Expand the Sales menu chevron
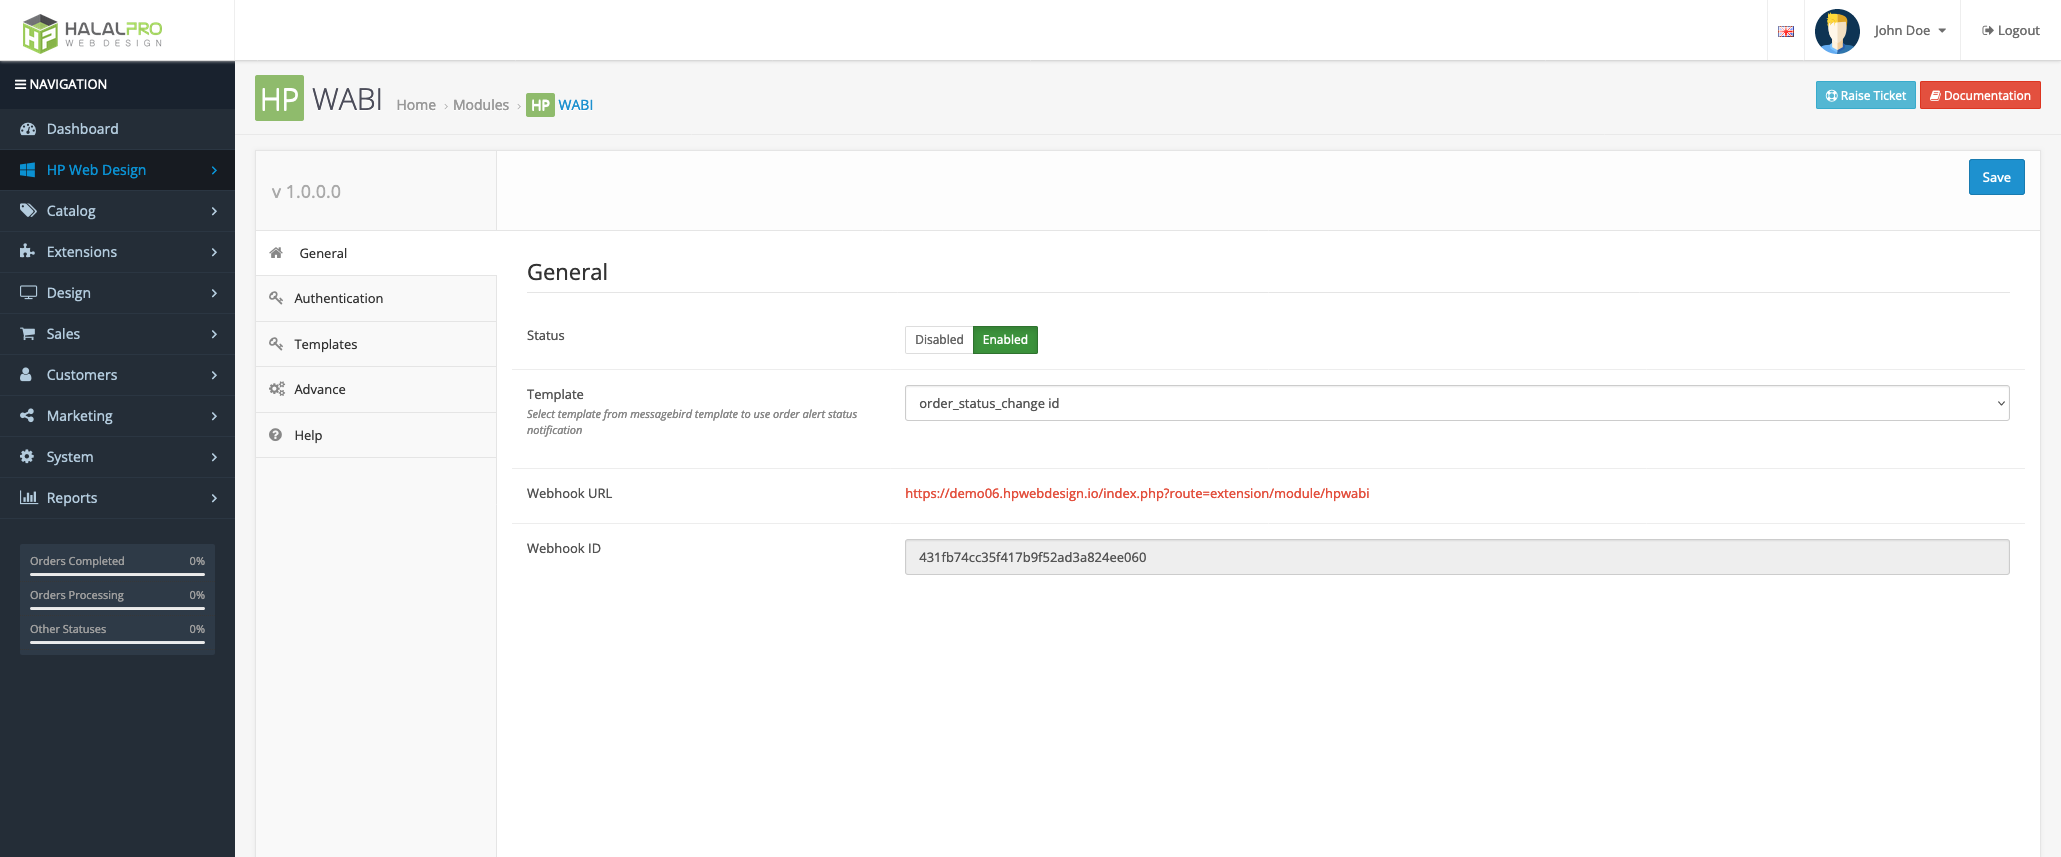 (x=214, y=334)
